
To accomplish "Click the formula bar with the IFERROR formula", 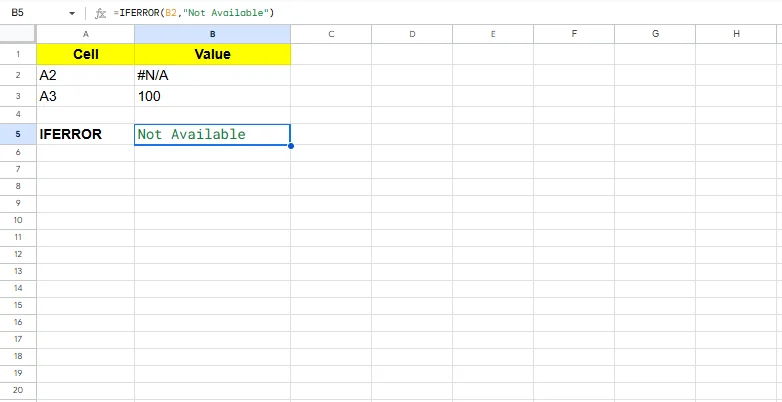I will tap(444, 13).
